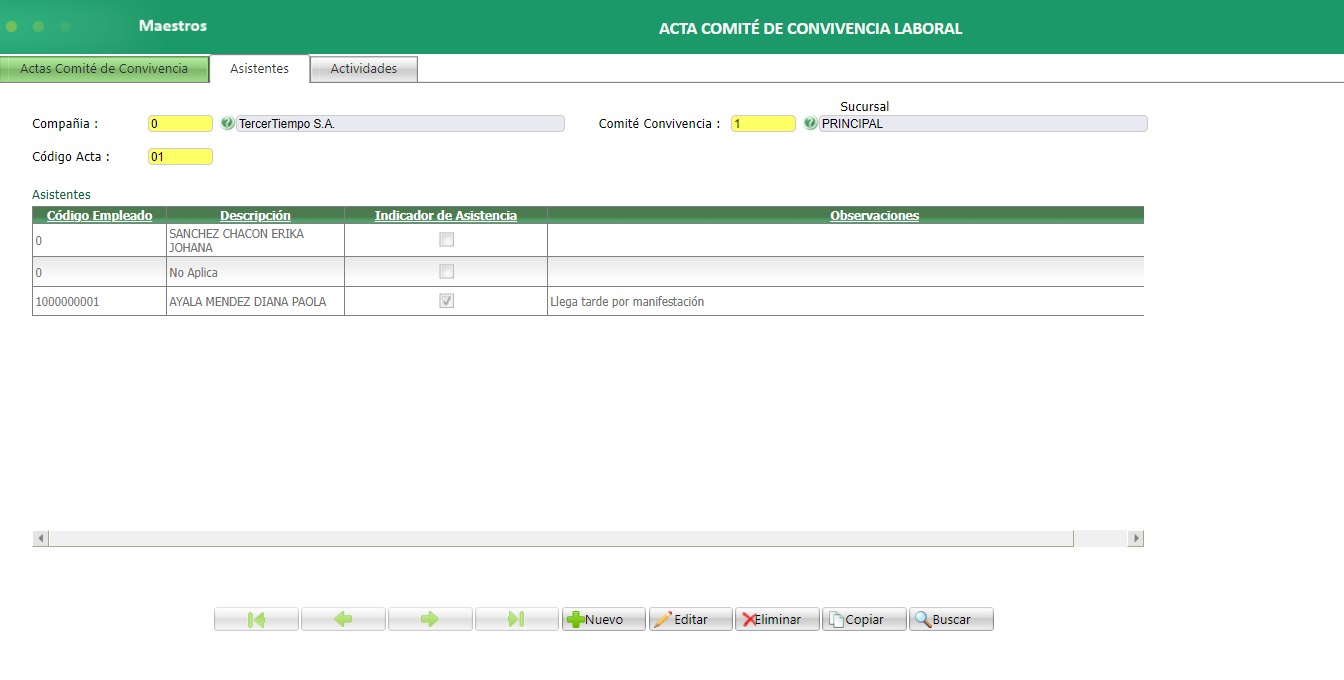Click the horizontal scrollbar right arrow
Screen dimensions: 1344x680
click(x=1135, y=538)
